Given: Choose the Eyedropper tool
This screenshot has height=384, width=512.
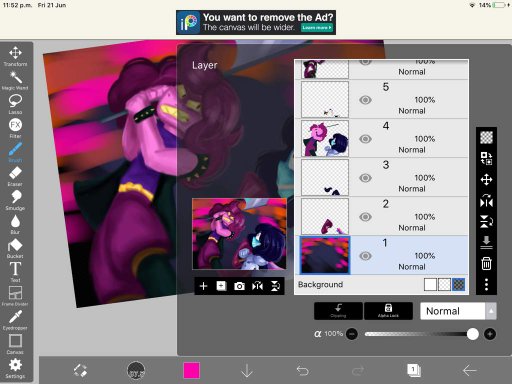Looking at the screenshot, I should coord(15,320).
